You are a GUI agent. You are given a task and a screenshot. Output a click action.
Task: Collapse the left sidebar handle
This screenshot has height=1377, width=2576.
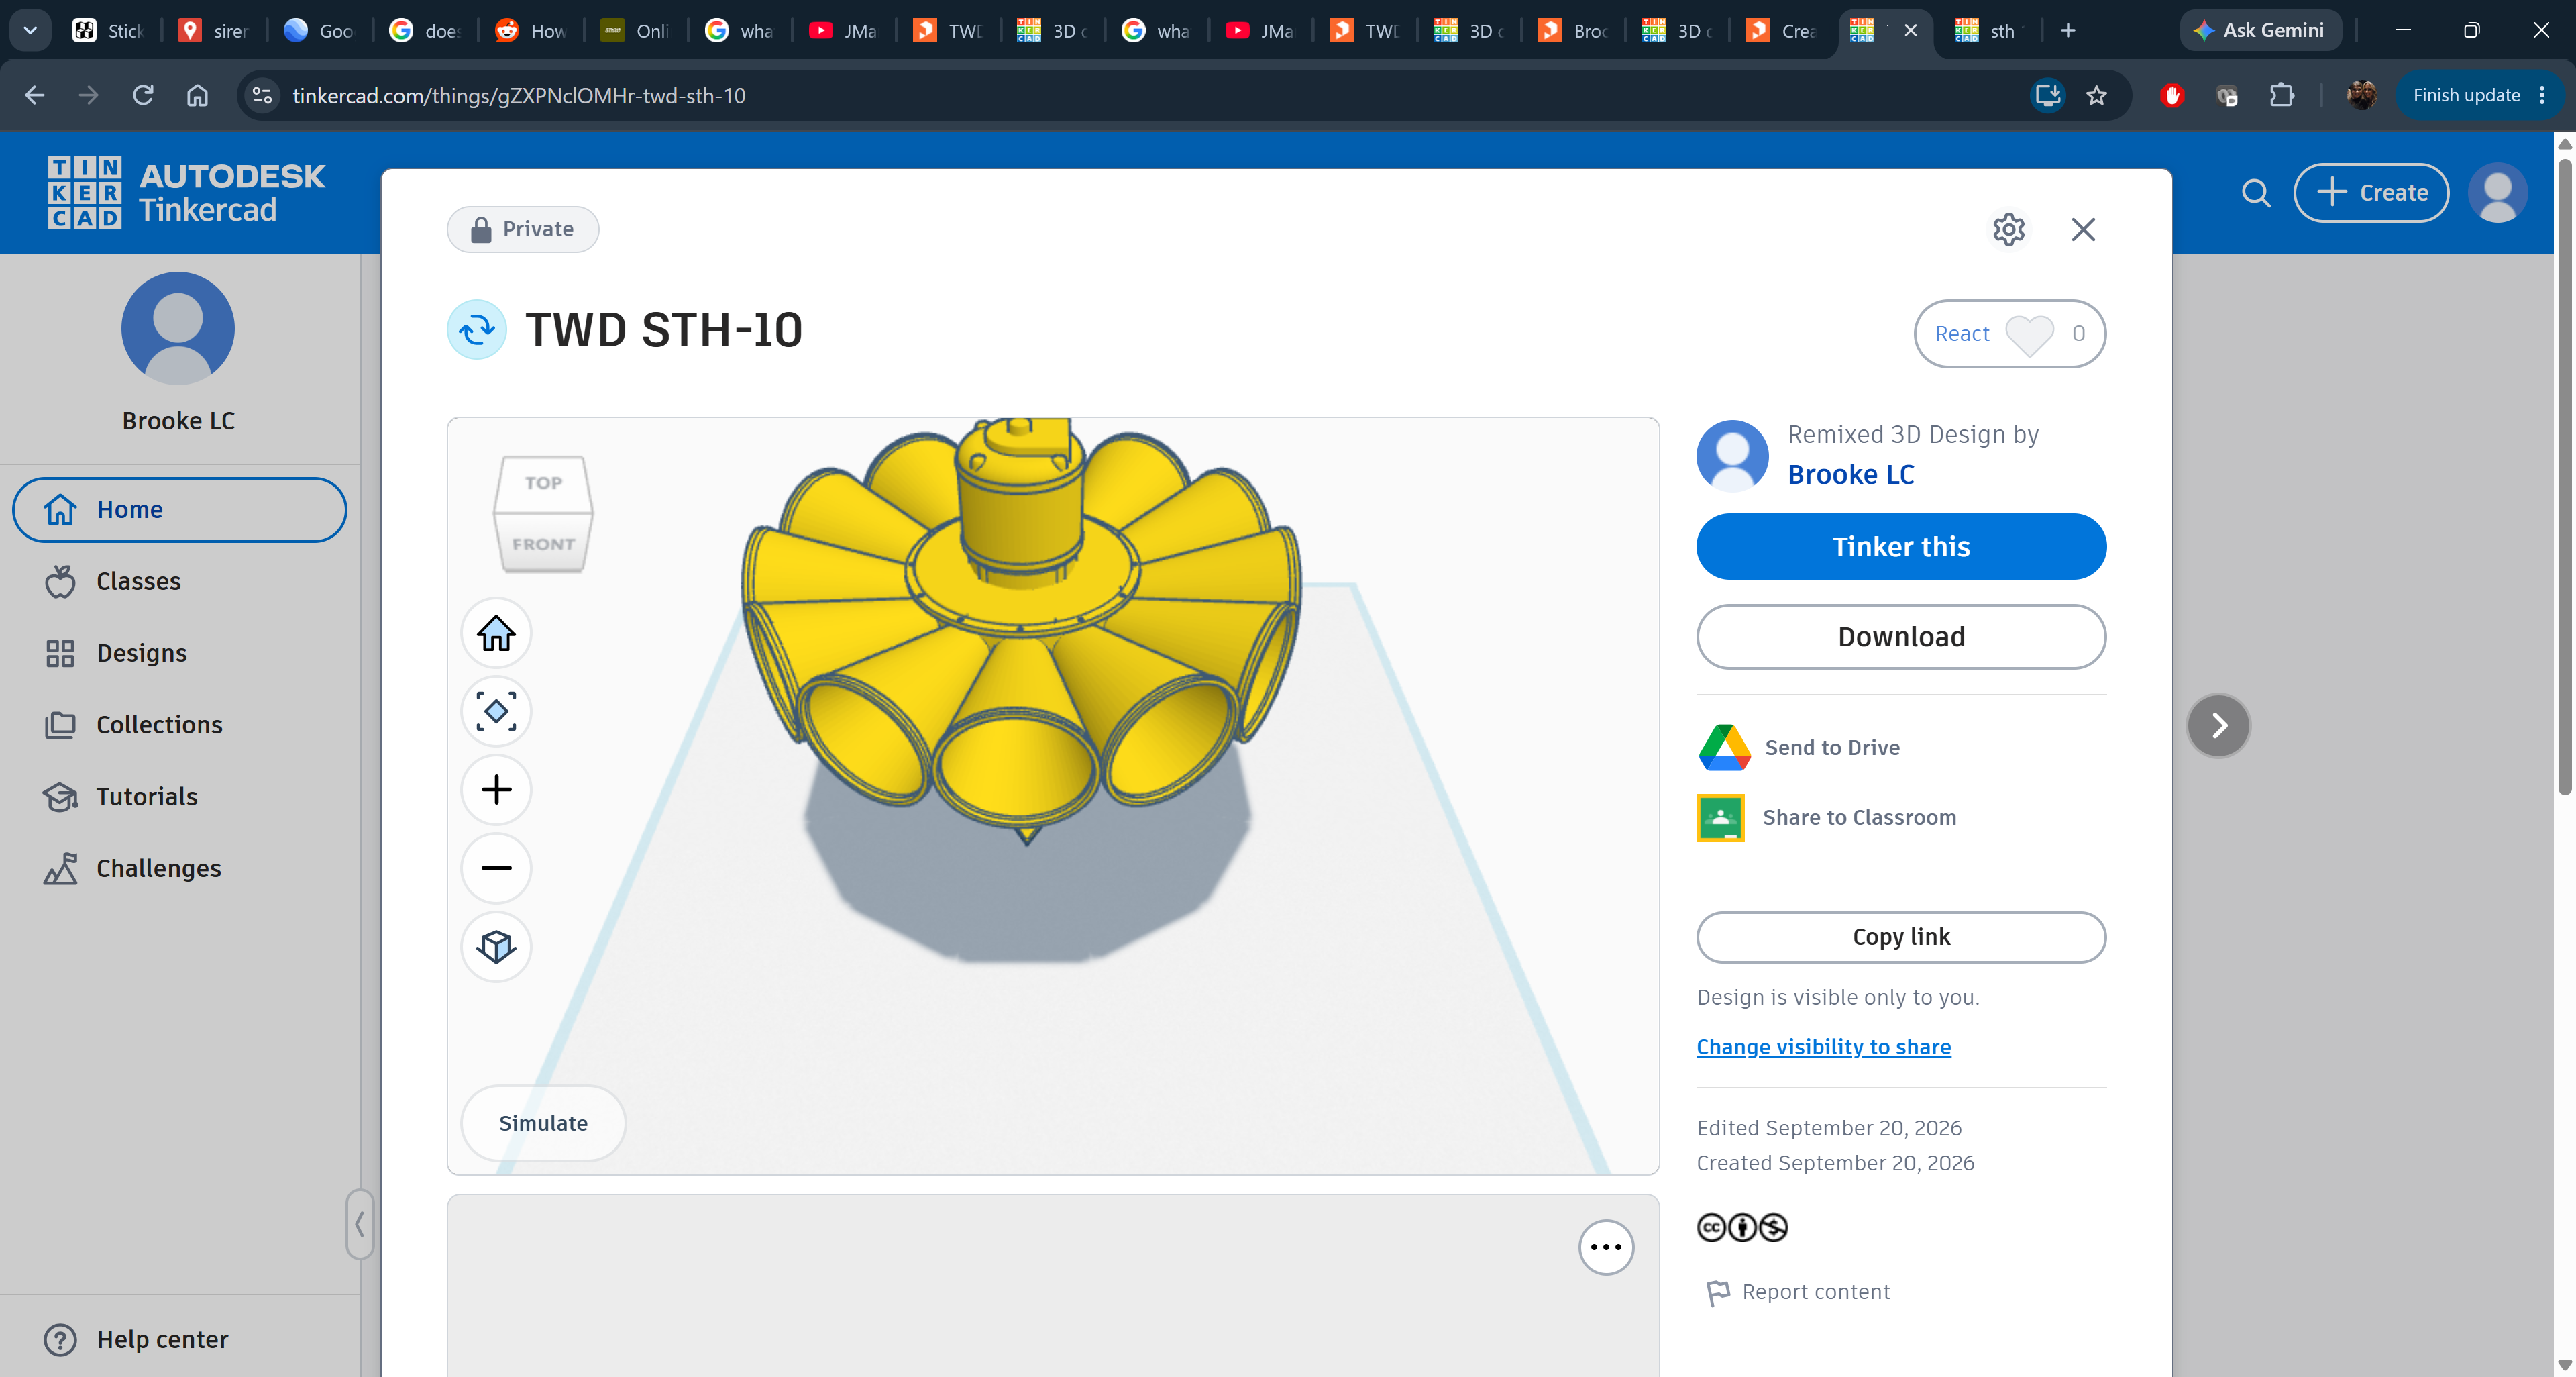(x=360, y=1224)
